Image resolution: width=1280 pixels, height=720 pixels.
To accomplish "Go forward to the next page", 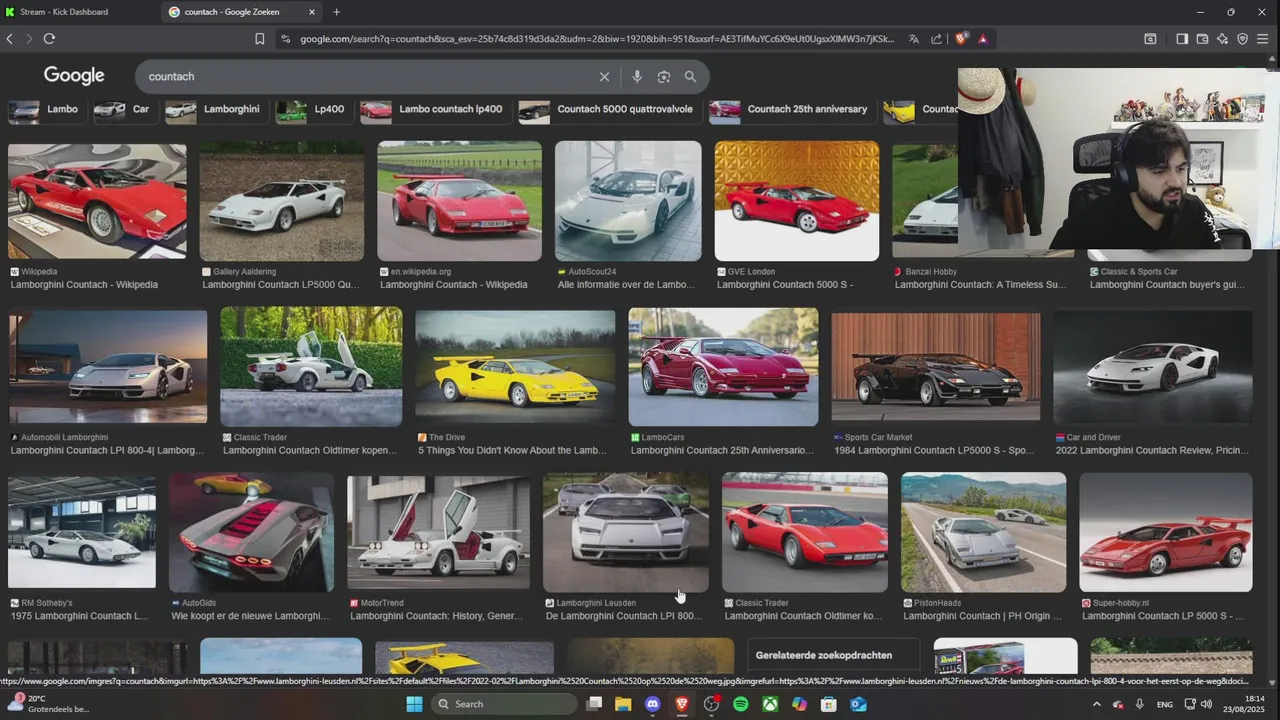I will pyautogui.click(x=29, y=39).
